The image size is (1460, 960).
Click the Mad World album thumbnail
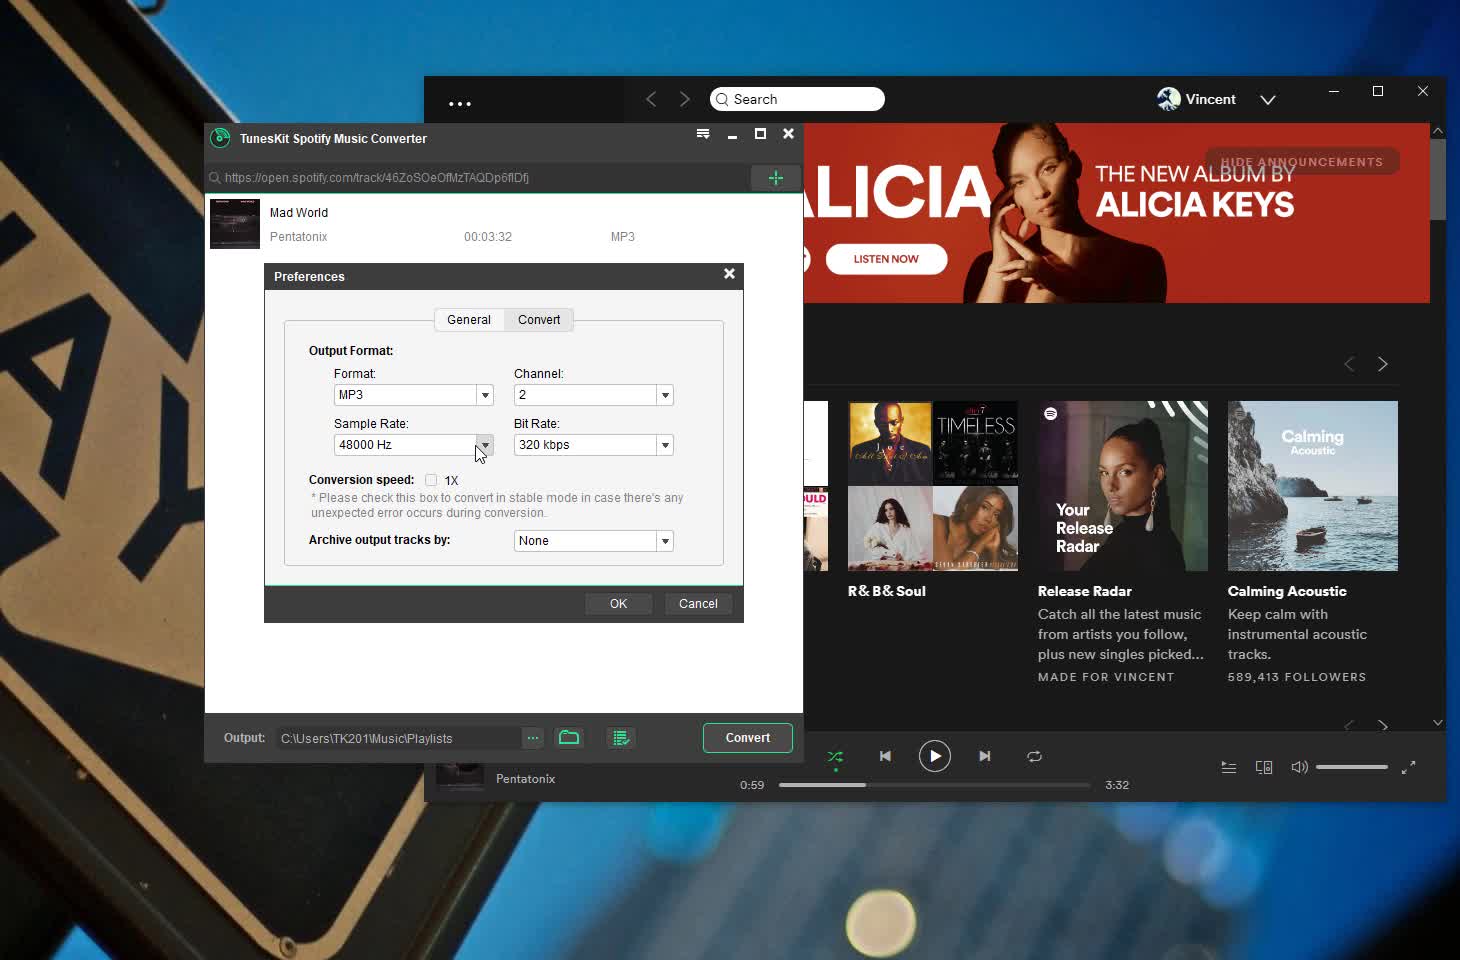[x=235, y=224]
